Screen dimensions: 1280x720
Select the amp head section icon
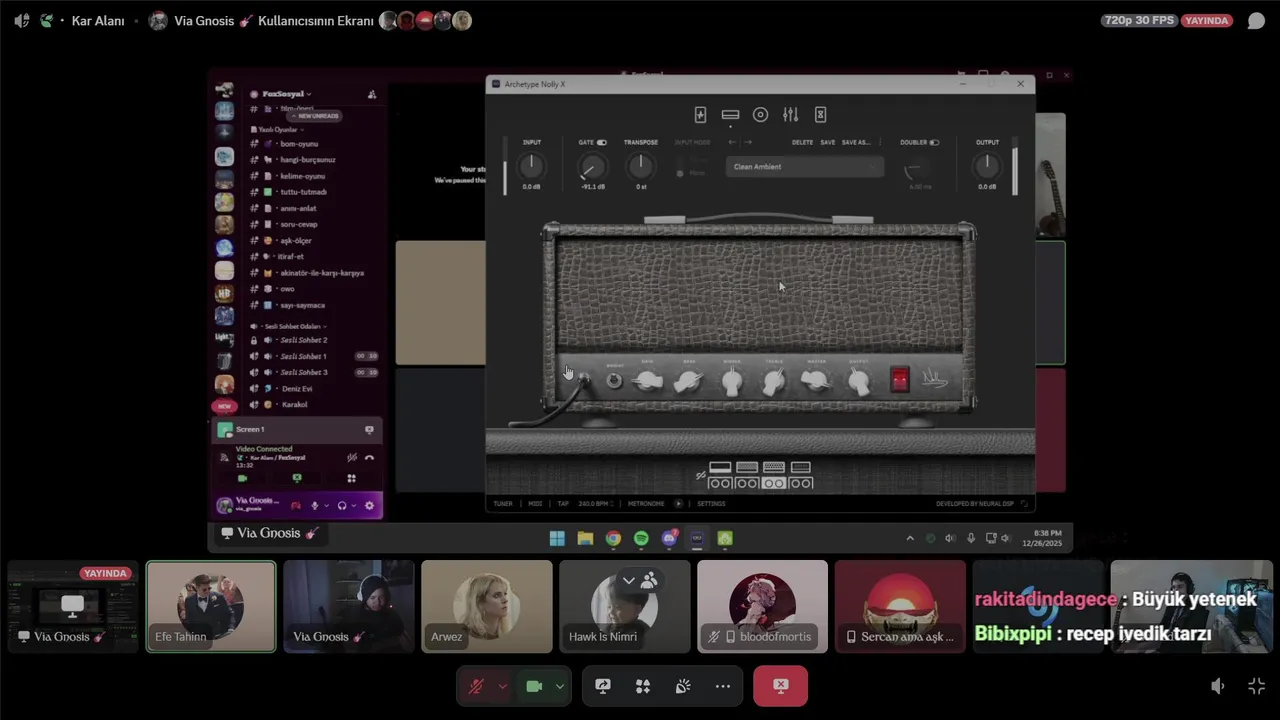(730, 115)
